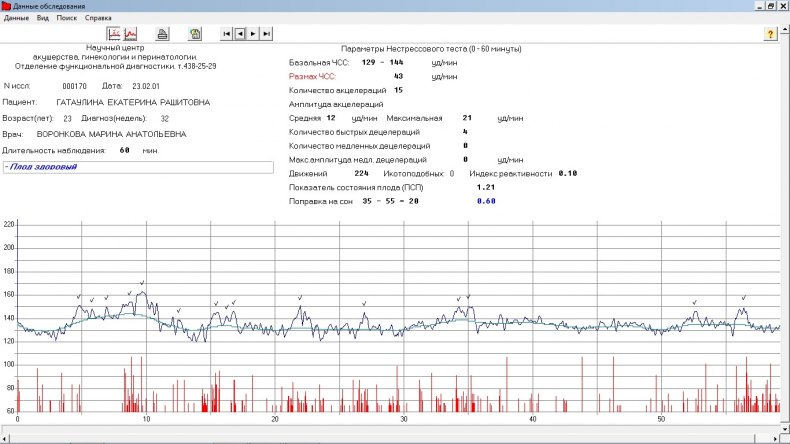The image size is (790, 444).
Task: Click the Плод здоровый conclusion field
Action: [138, 167]
